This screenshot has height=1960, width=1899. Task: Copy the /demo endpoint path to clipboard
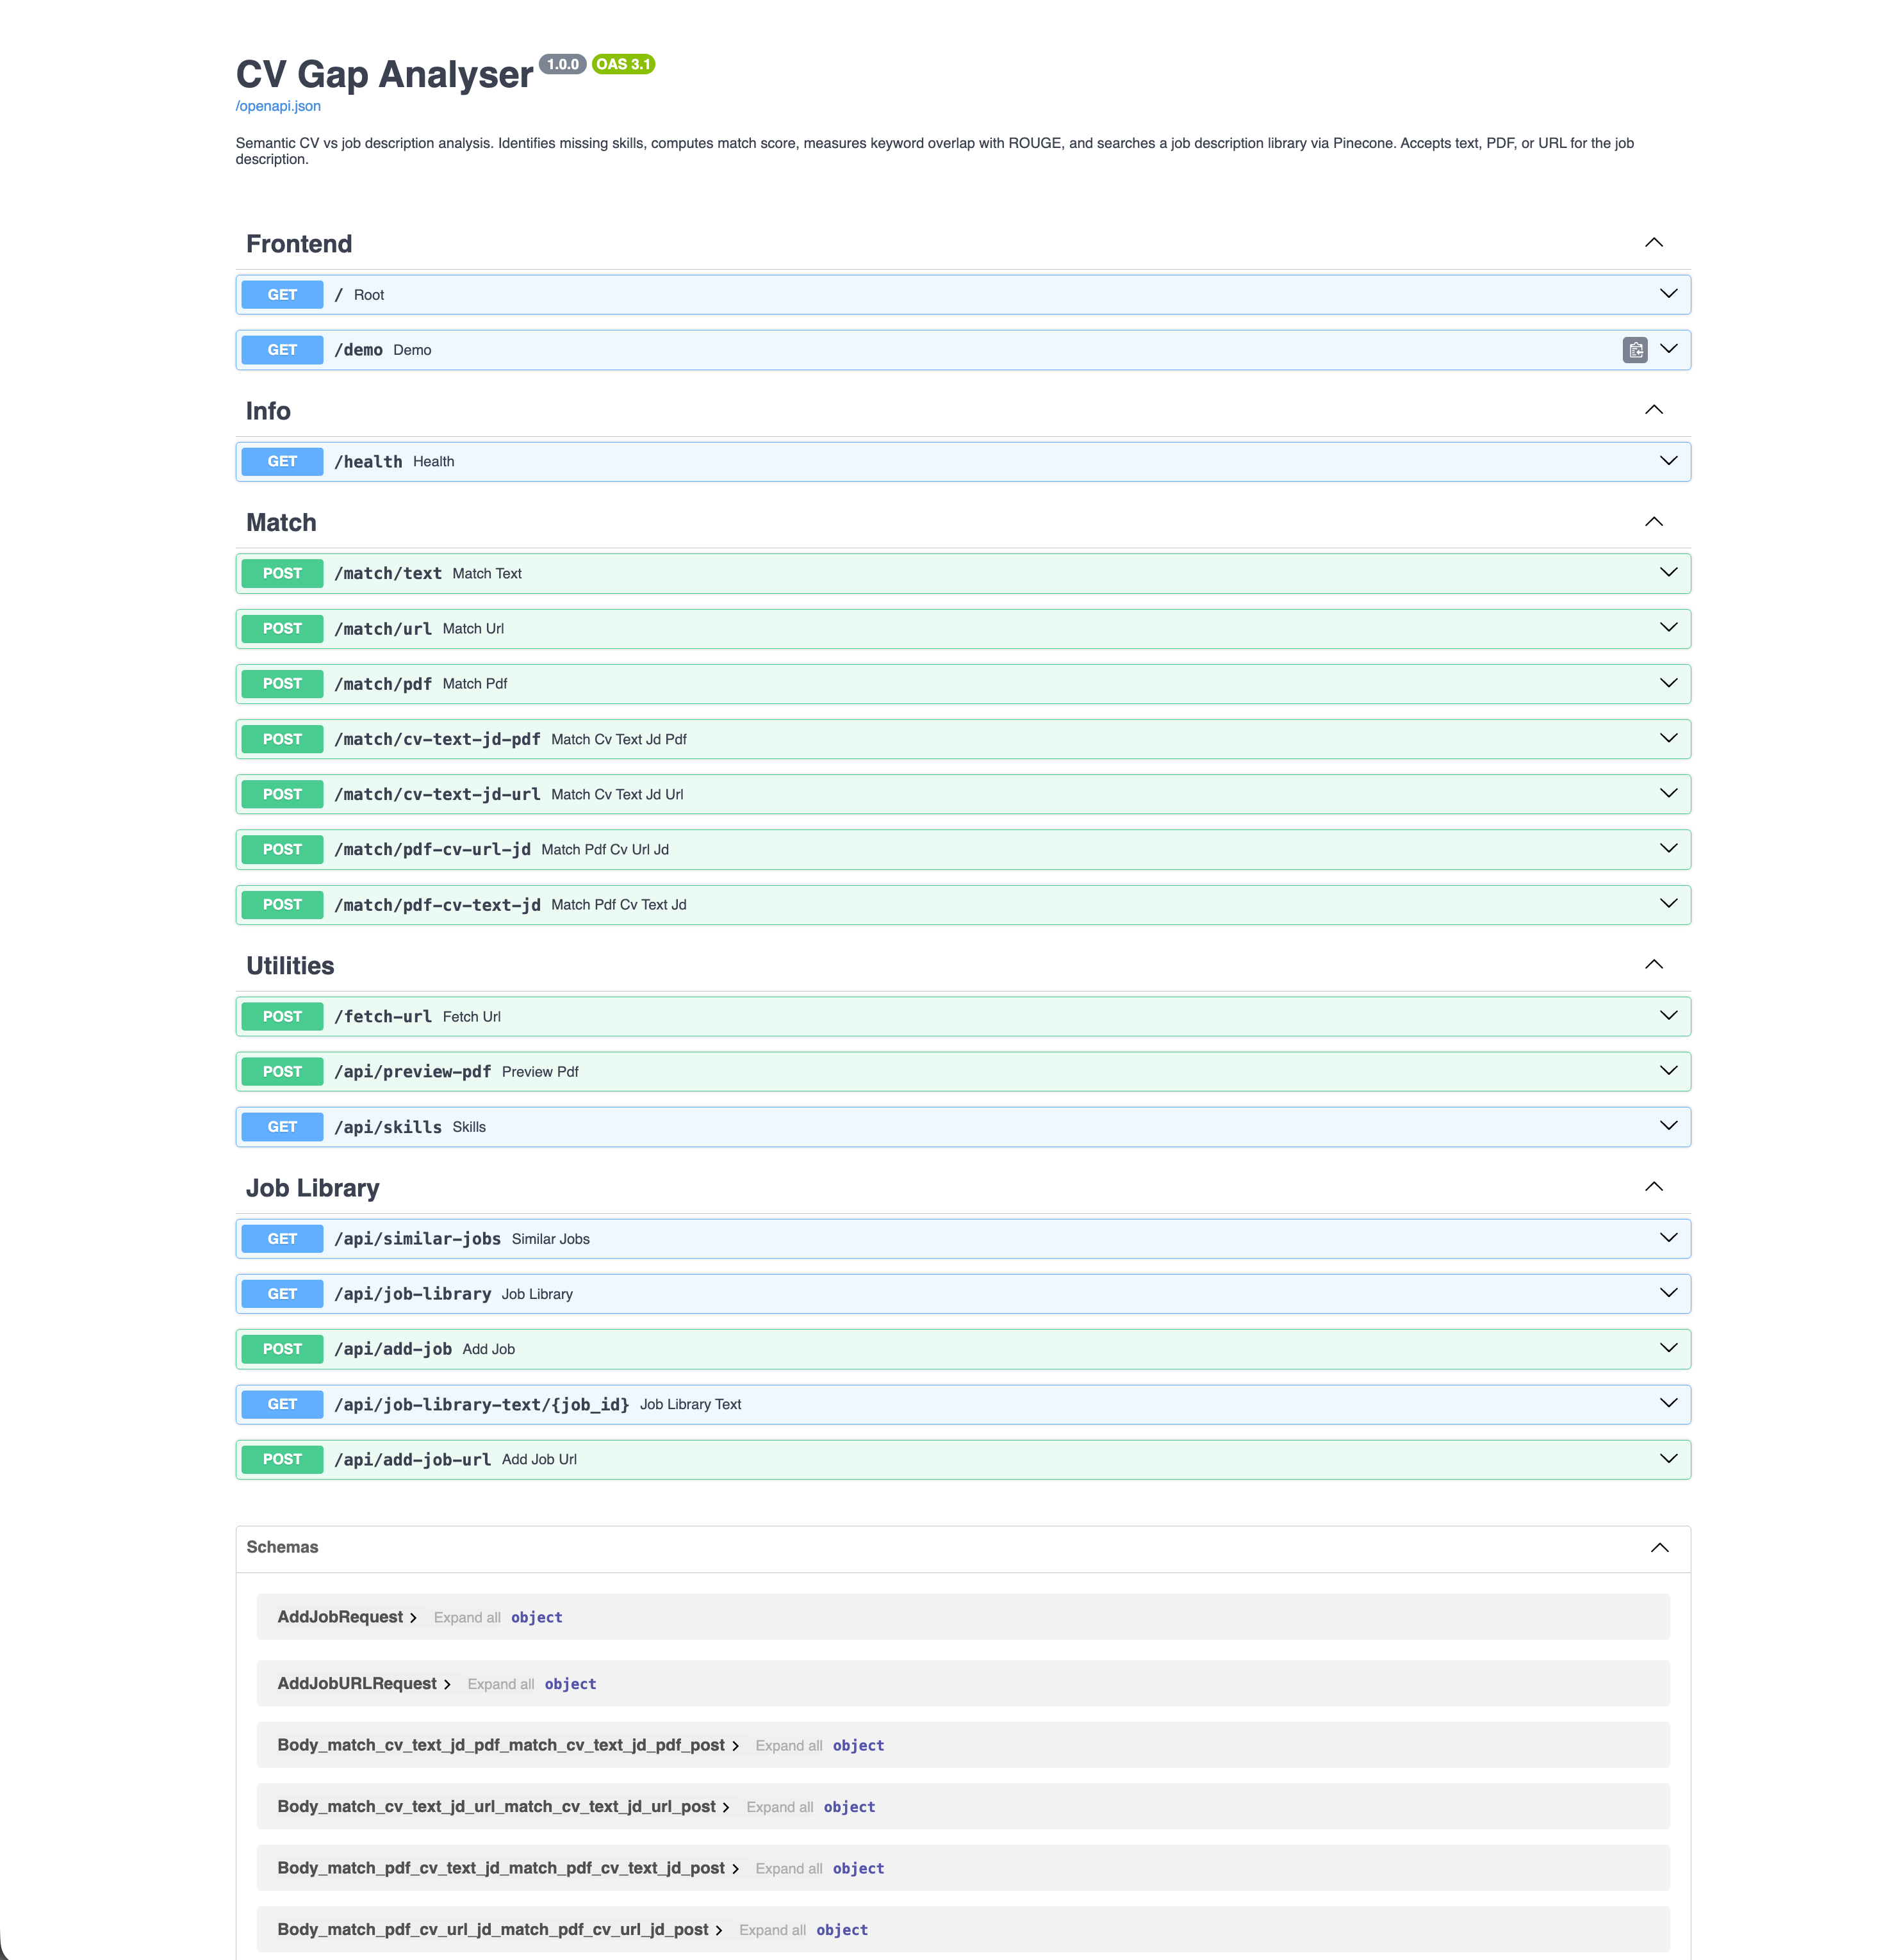tap(1635, 350)
